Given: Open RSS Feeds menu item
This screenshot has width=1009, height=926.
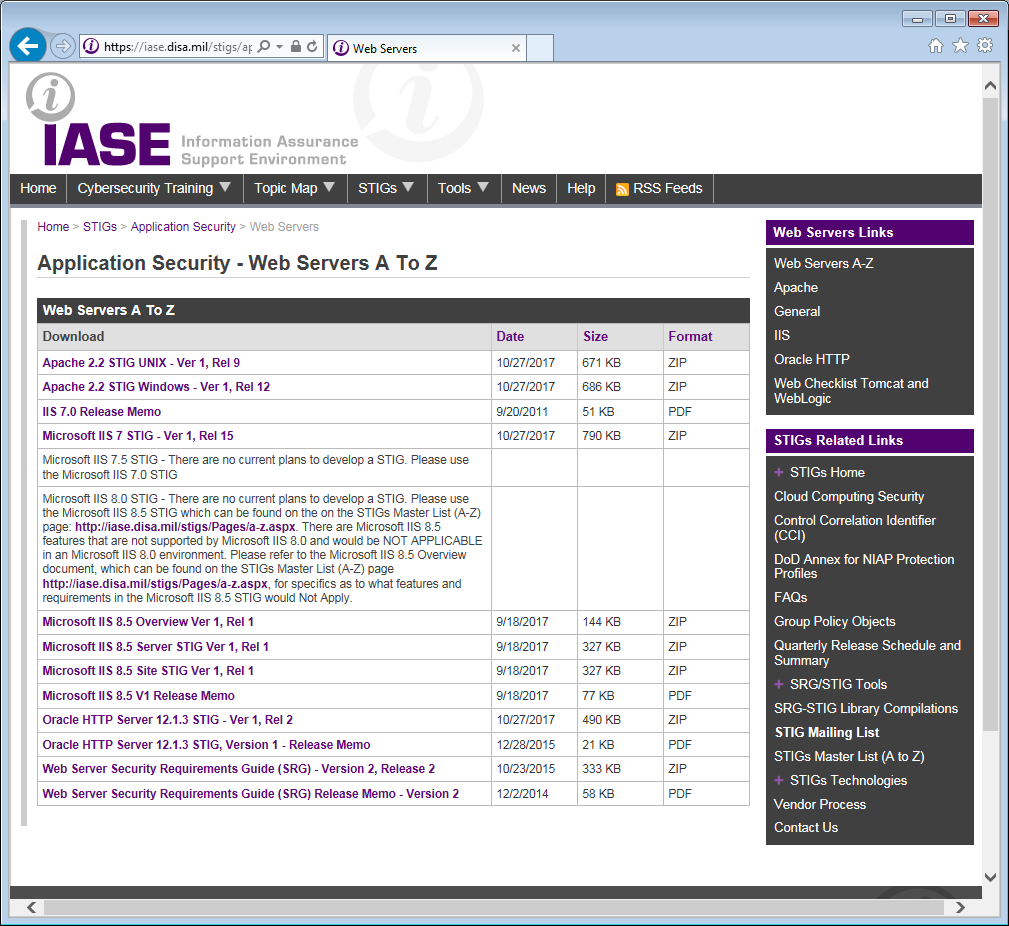Looking at the screenshot, I should tap(660, 189).
